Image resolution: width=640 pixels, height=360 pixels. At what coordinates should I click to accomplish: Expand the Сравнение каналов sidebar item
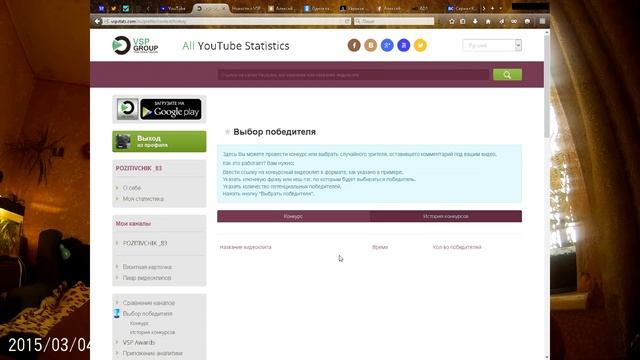149,303
